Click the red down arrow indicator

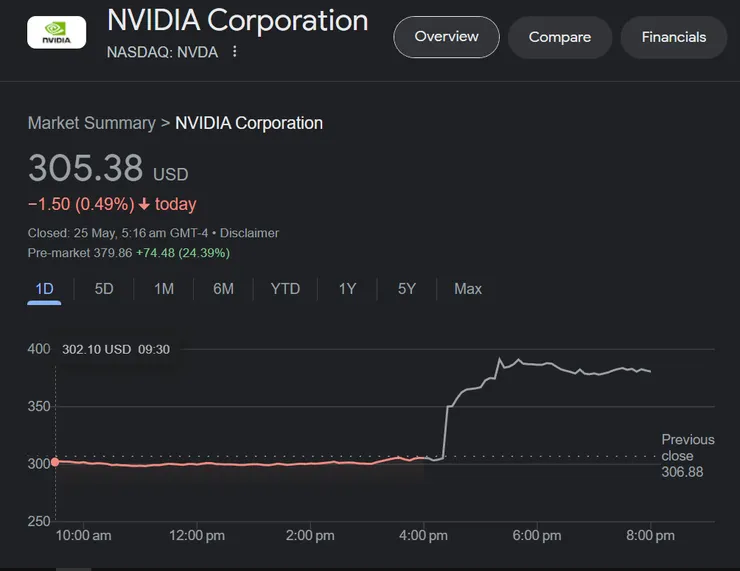(144, 204)
